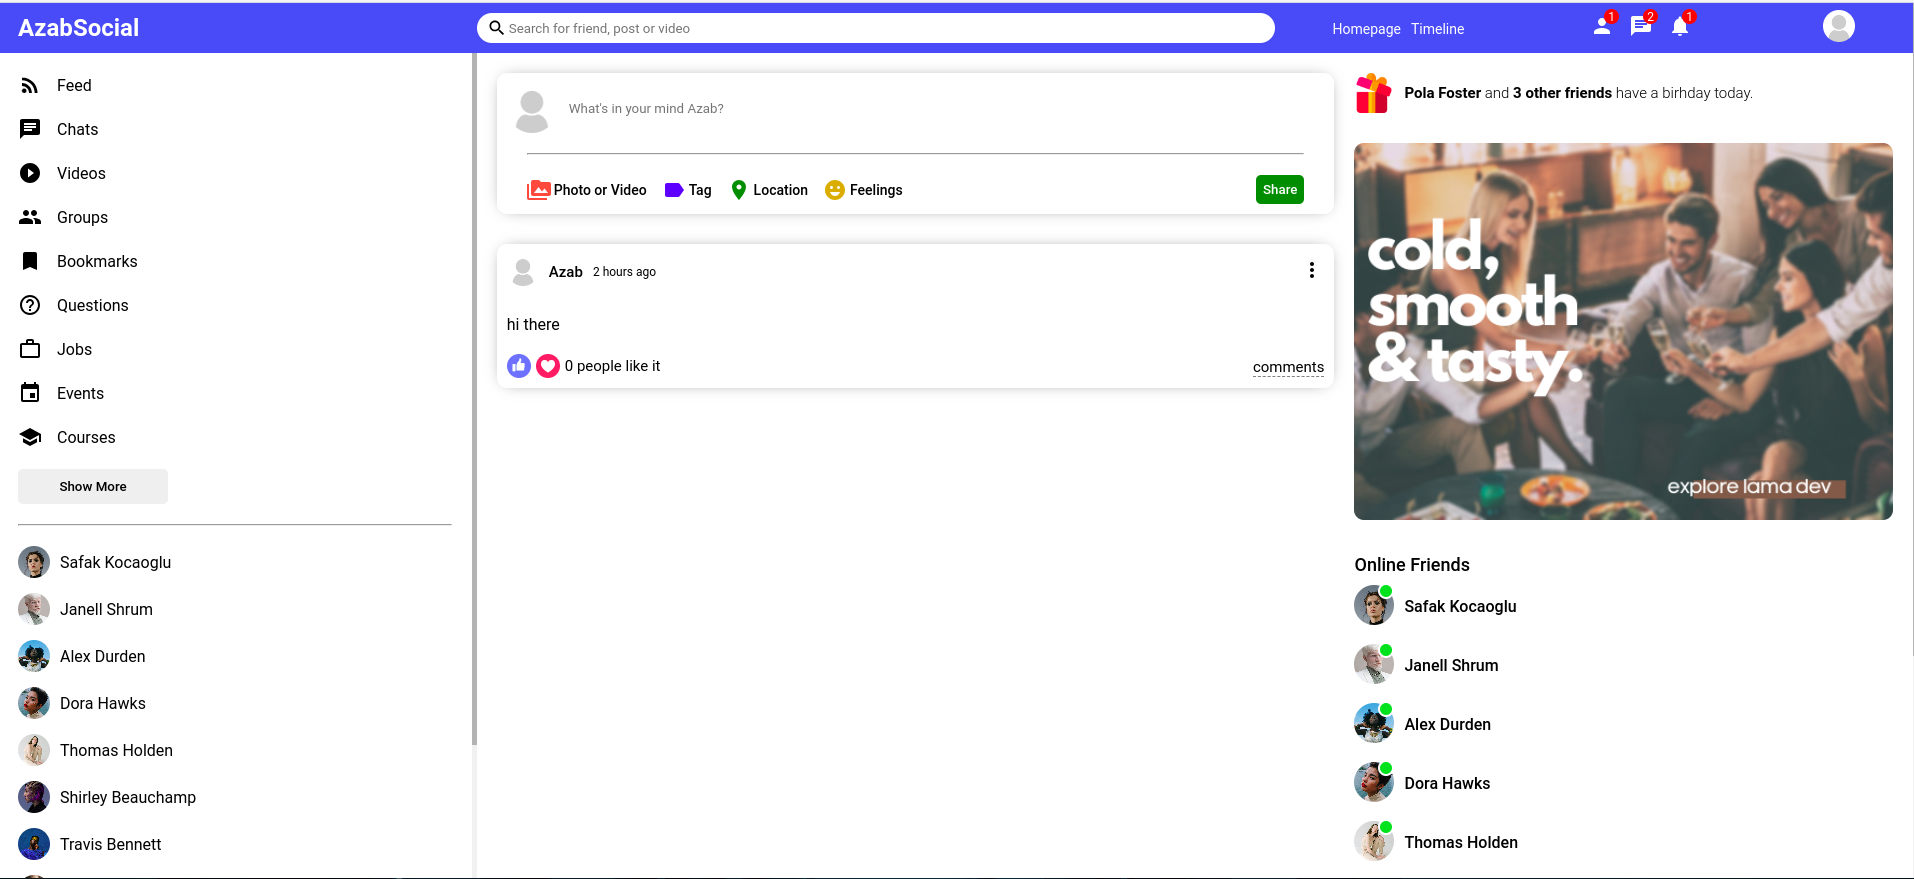Open the Chats icon in sidebar
The width and height of the screenshot is (1914, 879).
30,129
